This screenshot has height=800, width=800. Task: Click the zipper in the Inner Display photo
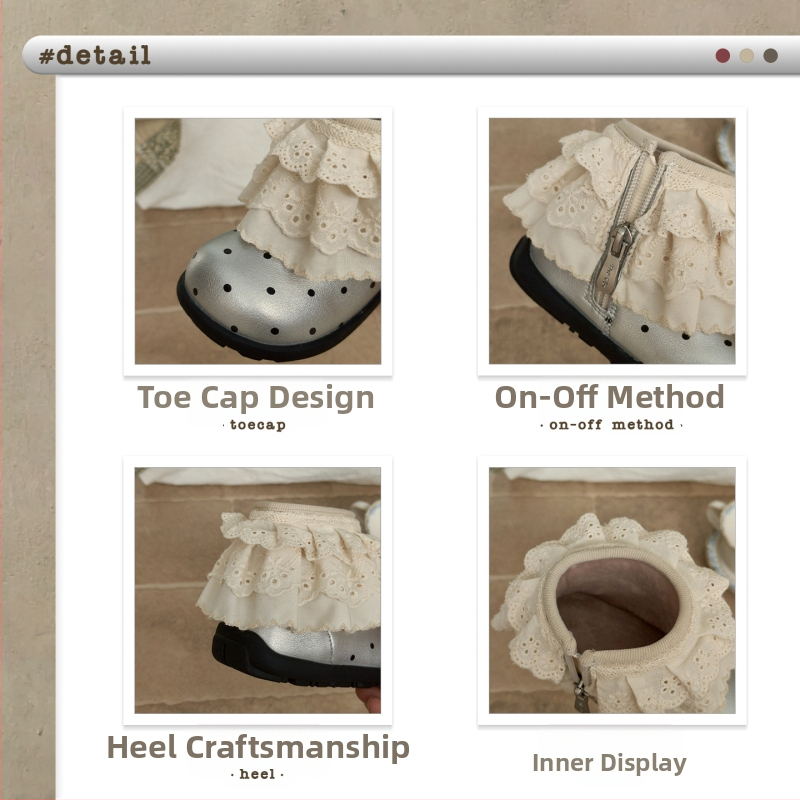pos(581,690)
